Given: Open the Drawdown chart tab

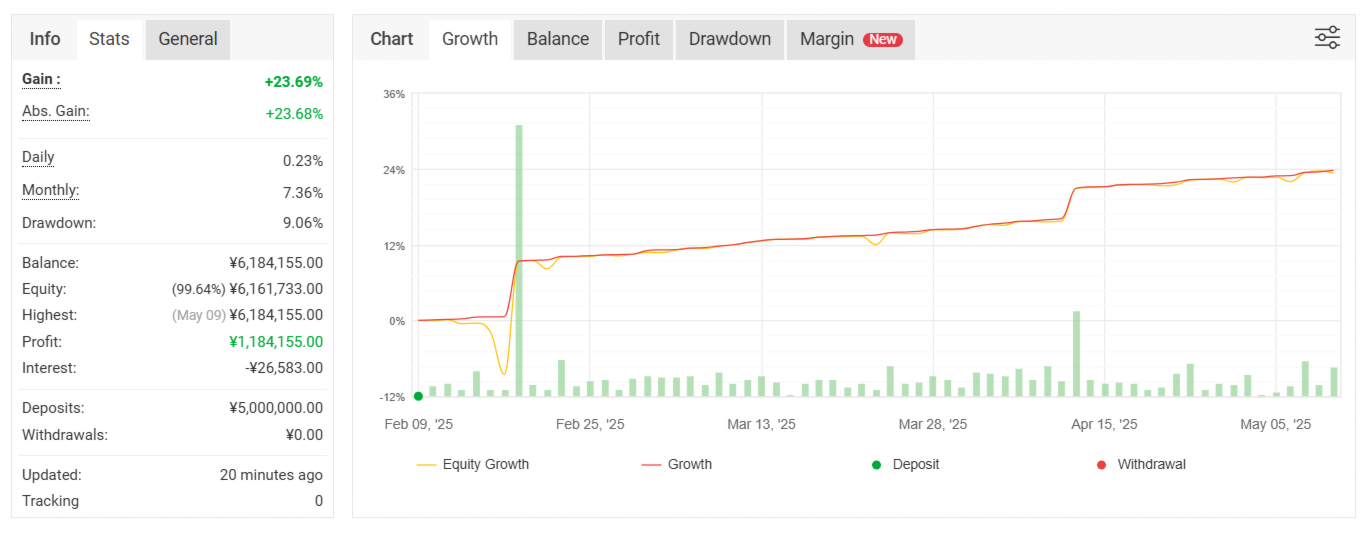Looking at the screenshot, I should [x=730, y=39].
